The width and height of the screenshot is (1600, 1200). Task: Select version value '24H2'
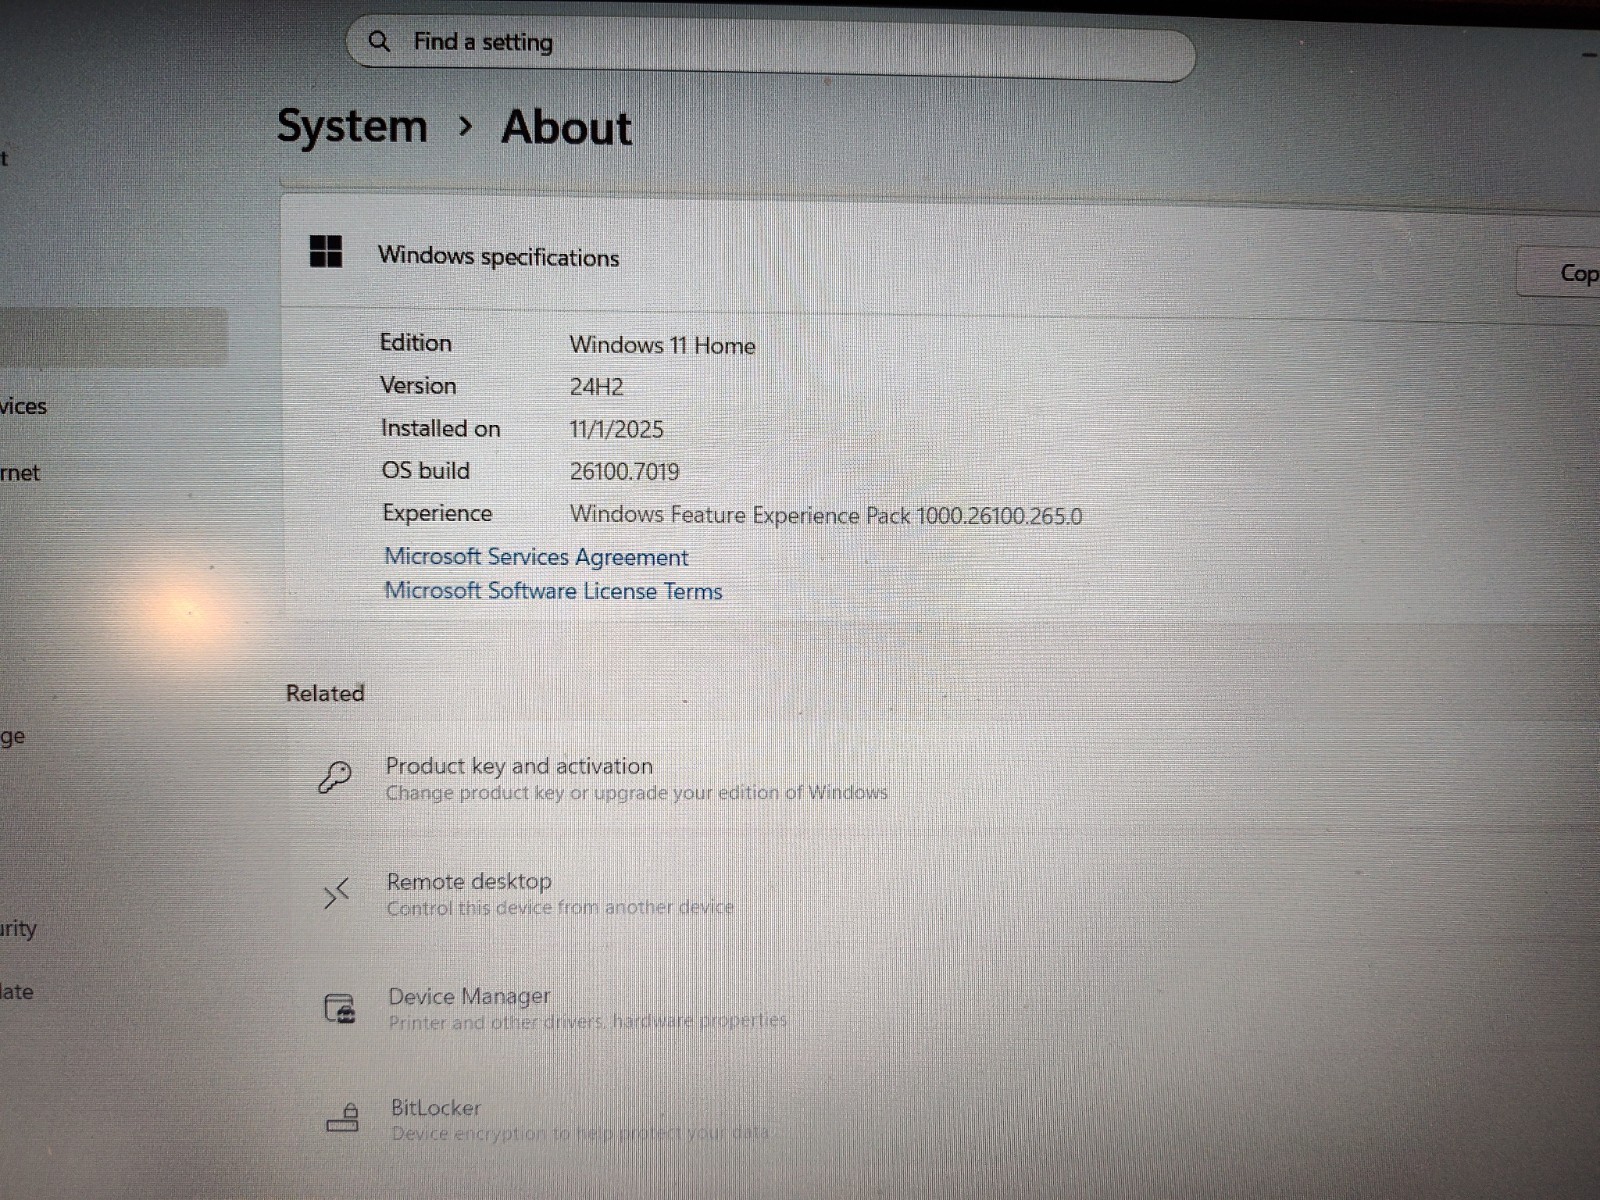596,387
